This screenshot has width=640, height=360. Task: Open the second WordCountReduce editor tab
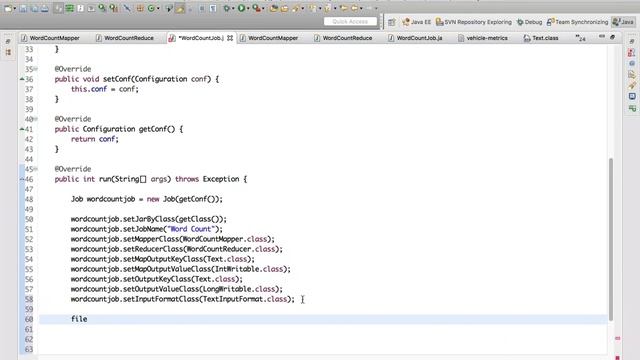click(343, 38)
